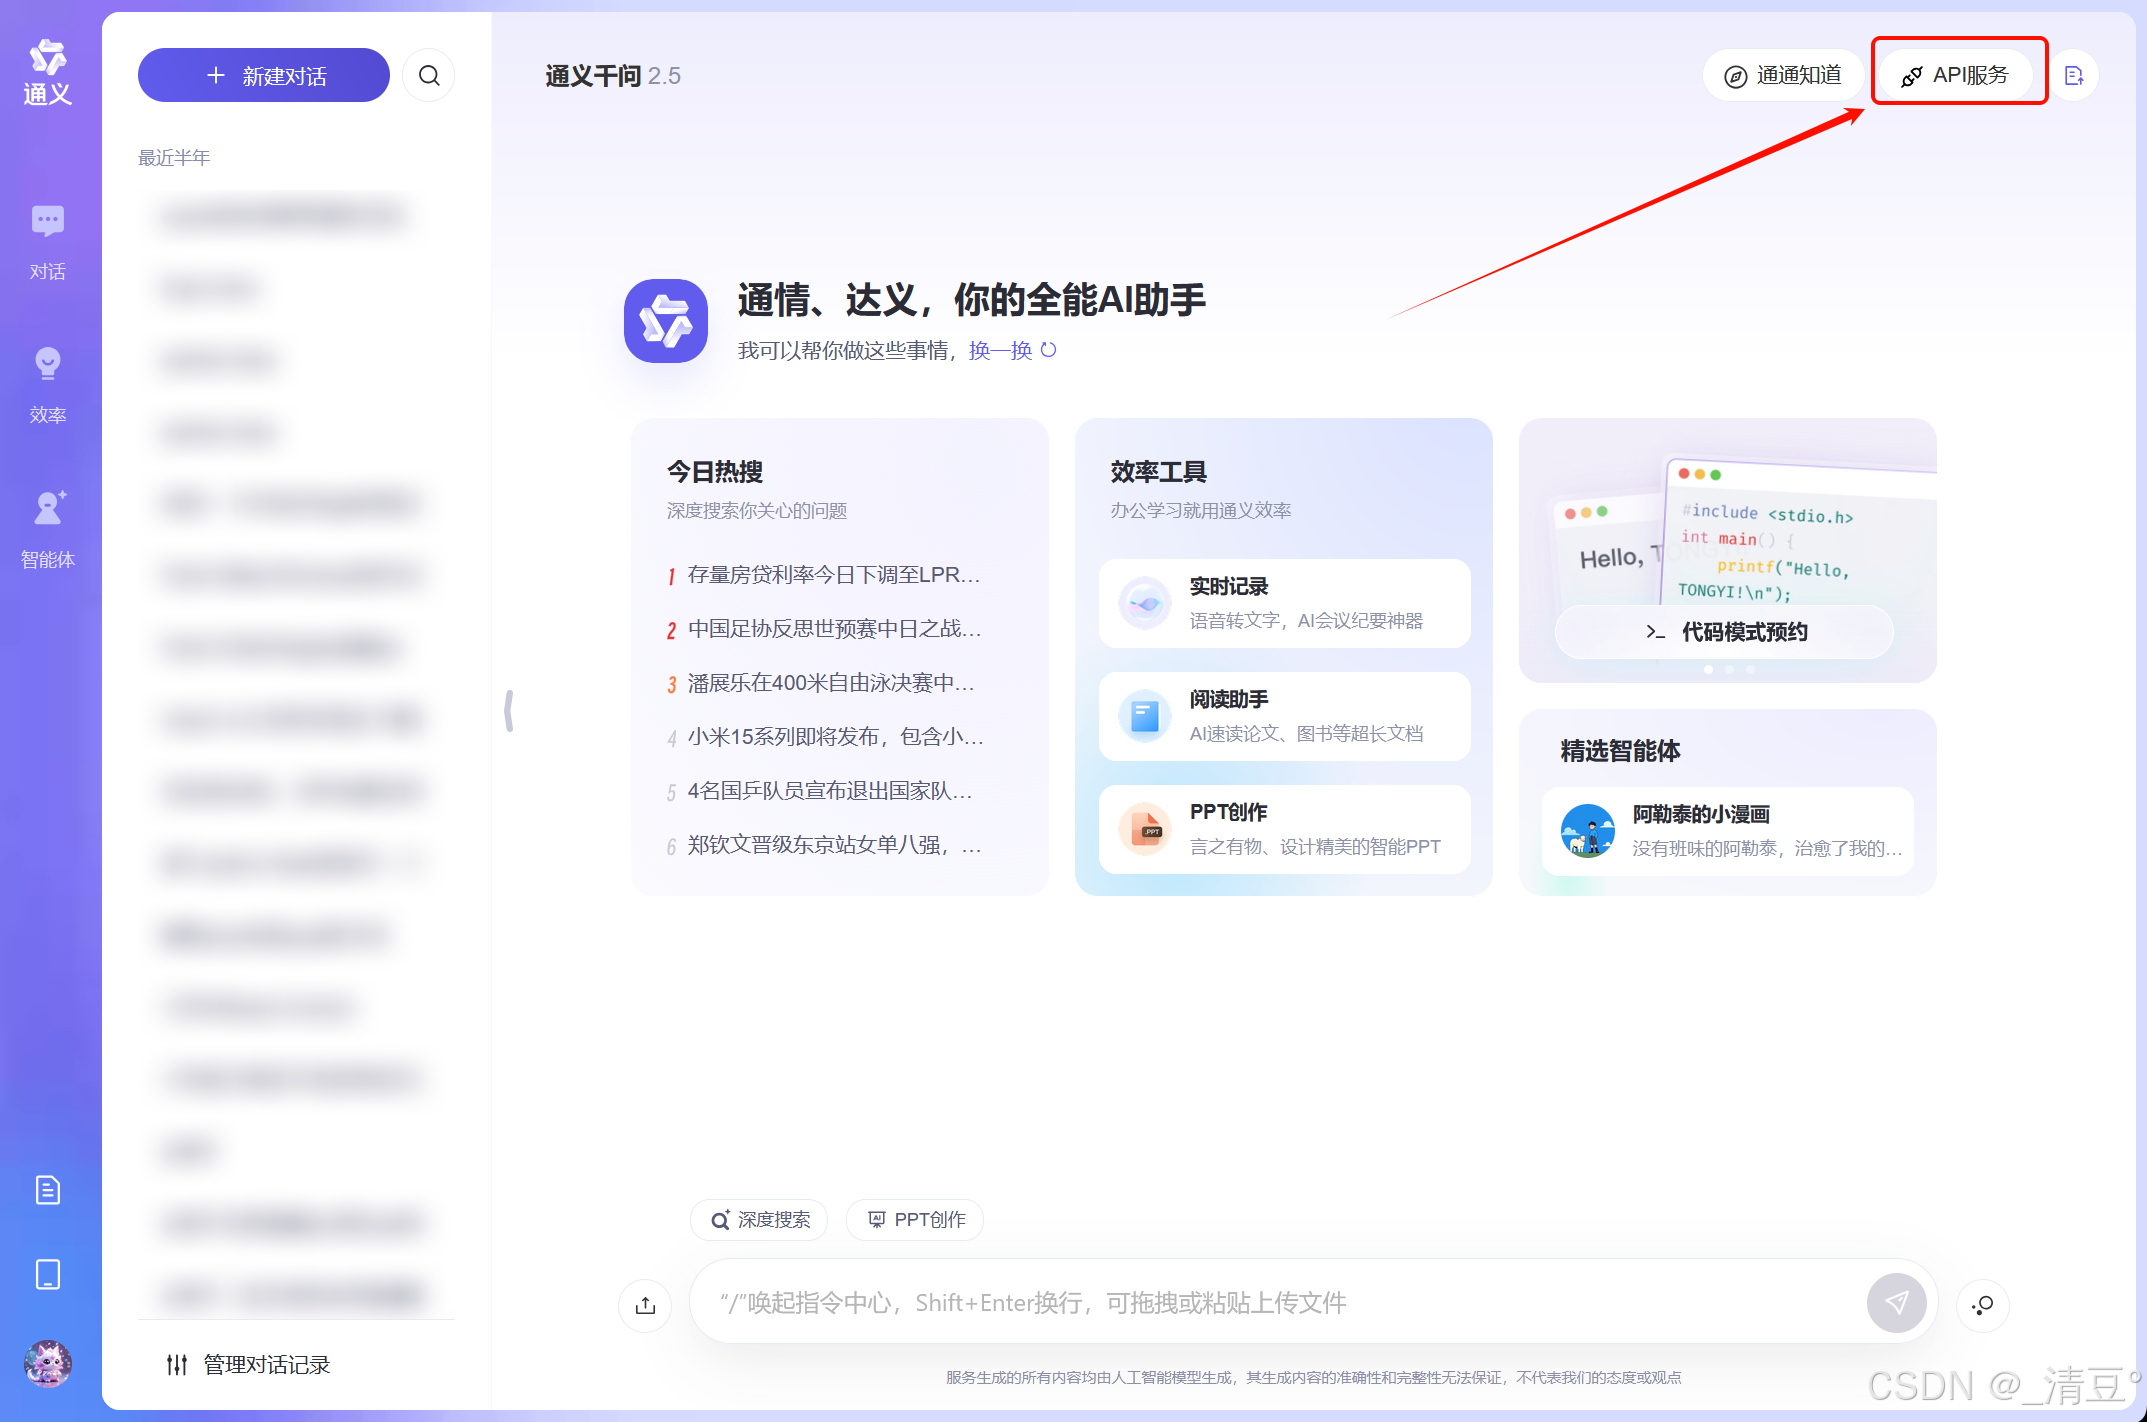Image resolution: width=2147 pixels, height=1422 pixels.
Task: Start a new chat with 新建对话
Action: (x=264, y=76)
